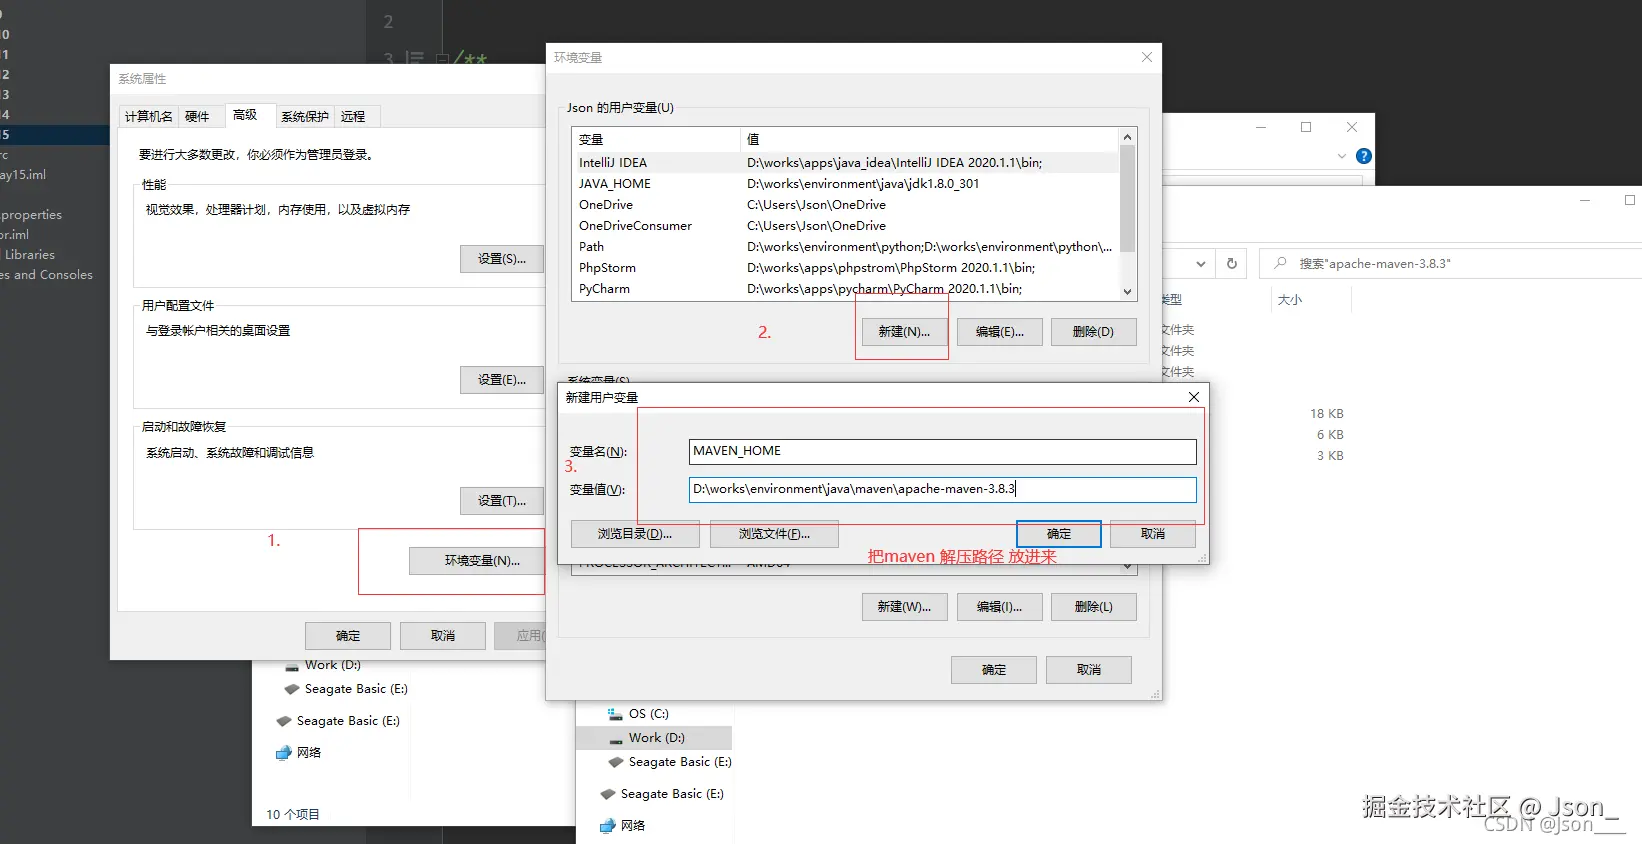Click system variables list scroll-down arrow
1642x844 pixels.
pyautogui.click(x=1128, y=567)
